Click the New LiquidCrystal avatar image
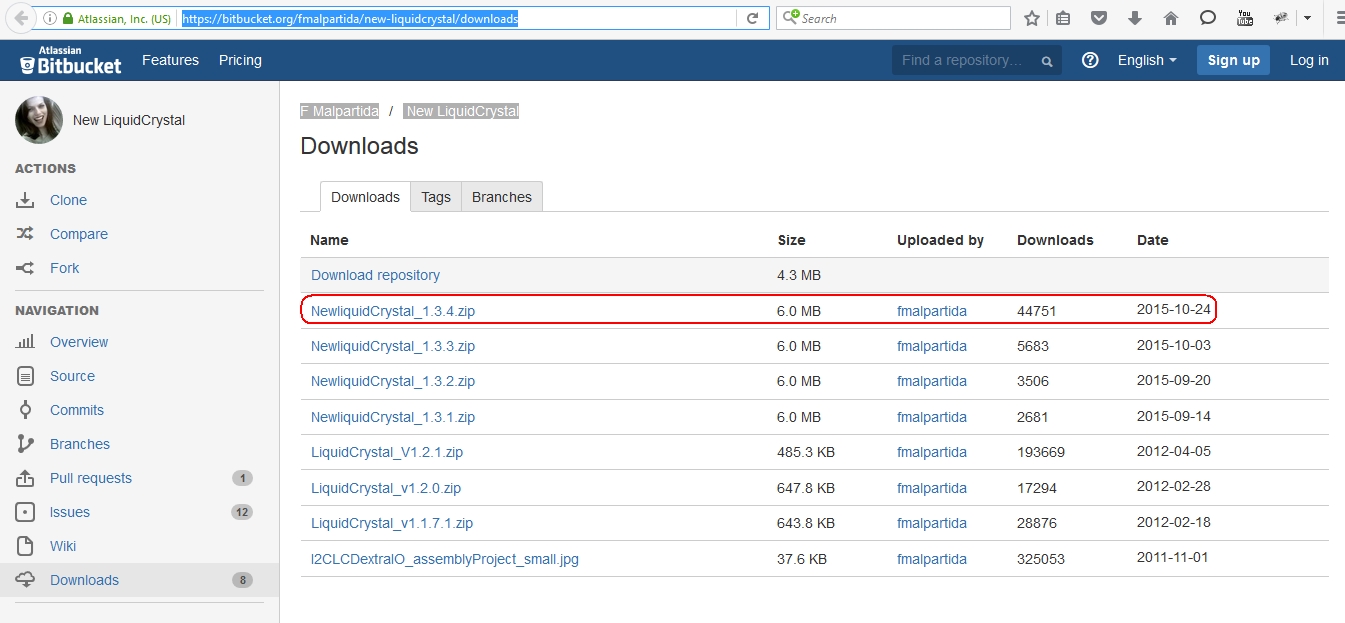 pos(39,120)
